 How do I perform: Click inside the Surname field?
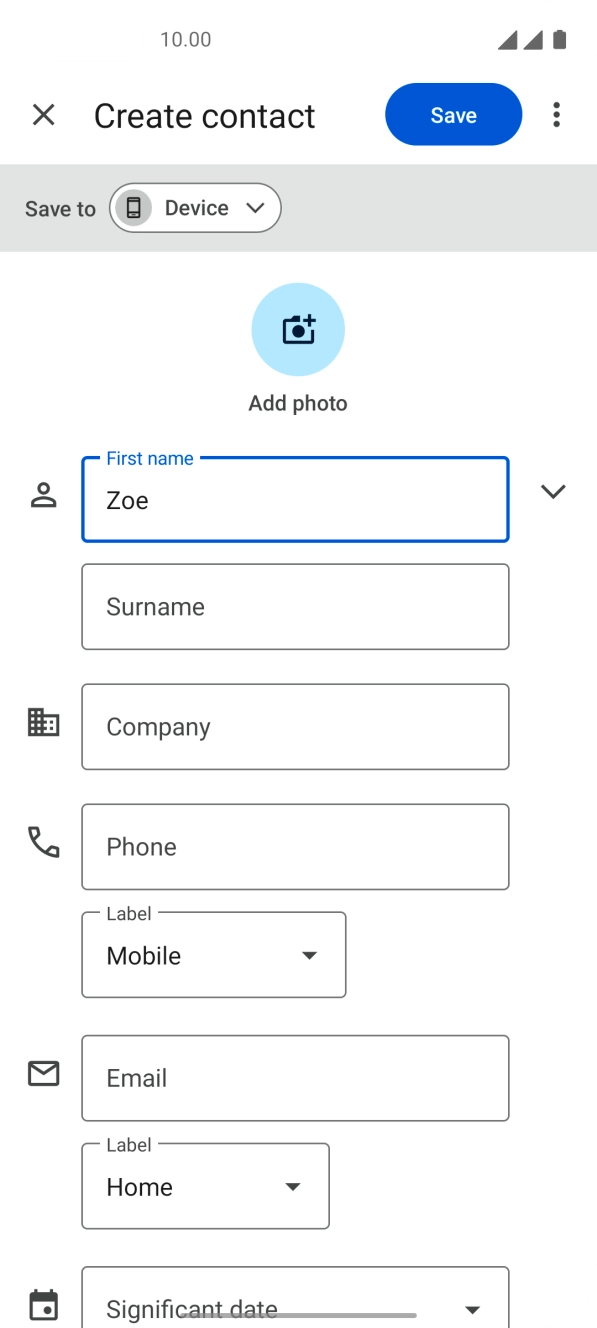pyautogui.click(x=295, y=606)
